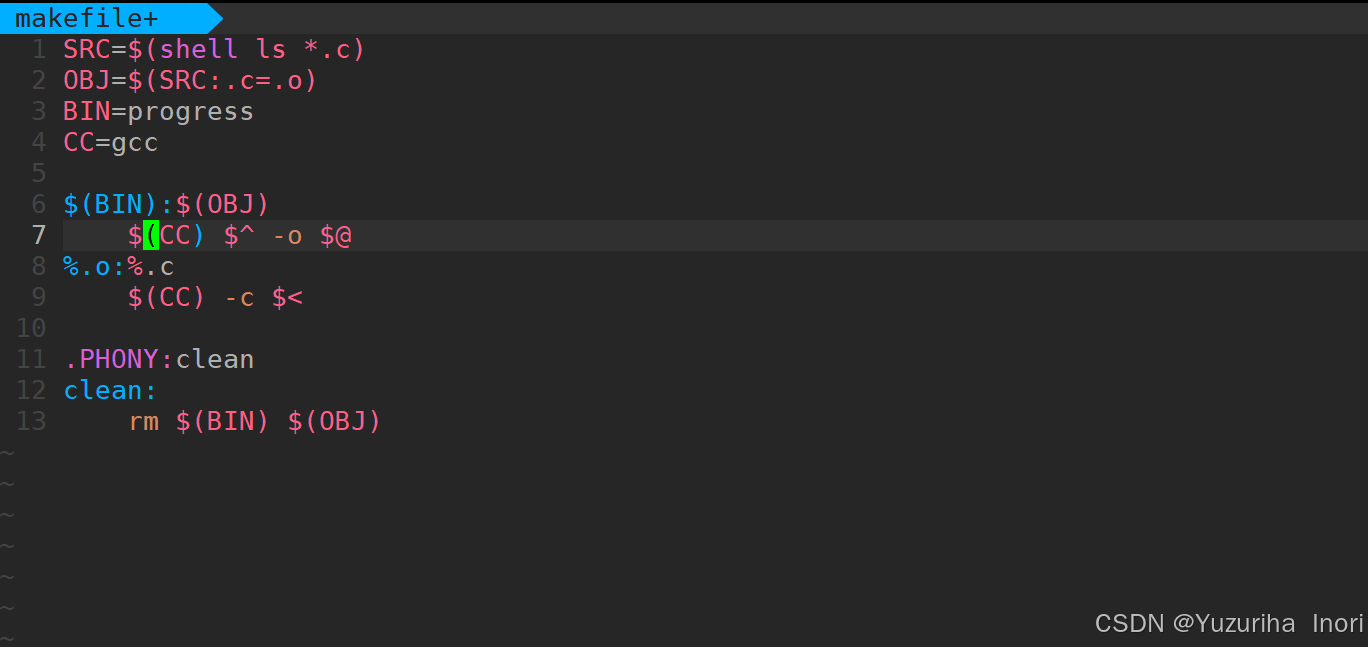Click line number 10 empty line

(x=31, y=328)
